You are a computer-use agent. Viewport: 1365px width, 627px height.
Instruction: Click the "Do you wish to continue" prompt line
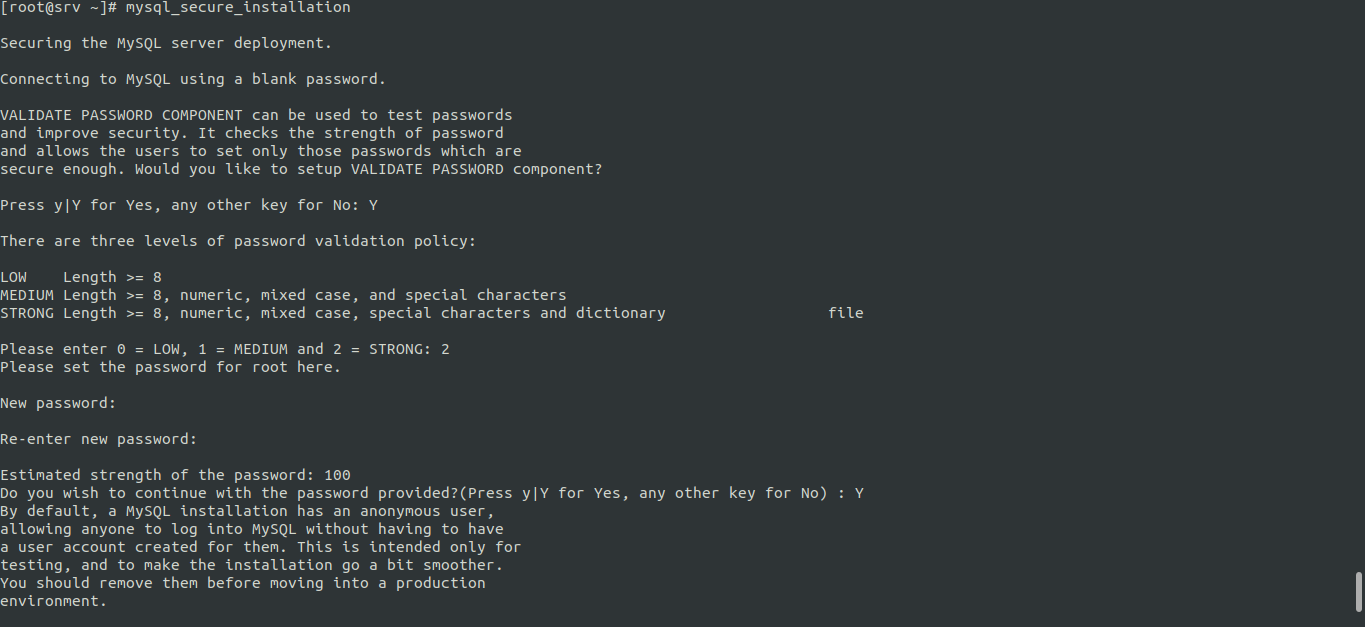pyautogui.click(x=431, y=493)
